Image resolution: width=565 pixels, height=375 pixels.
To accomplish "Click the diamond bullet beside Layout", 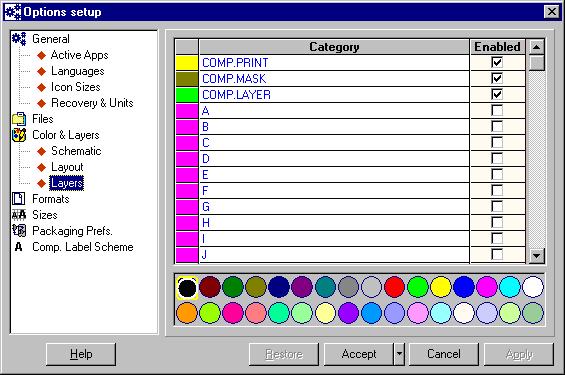I will pos(41,167).
